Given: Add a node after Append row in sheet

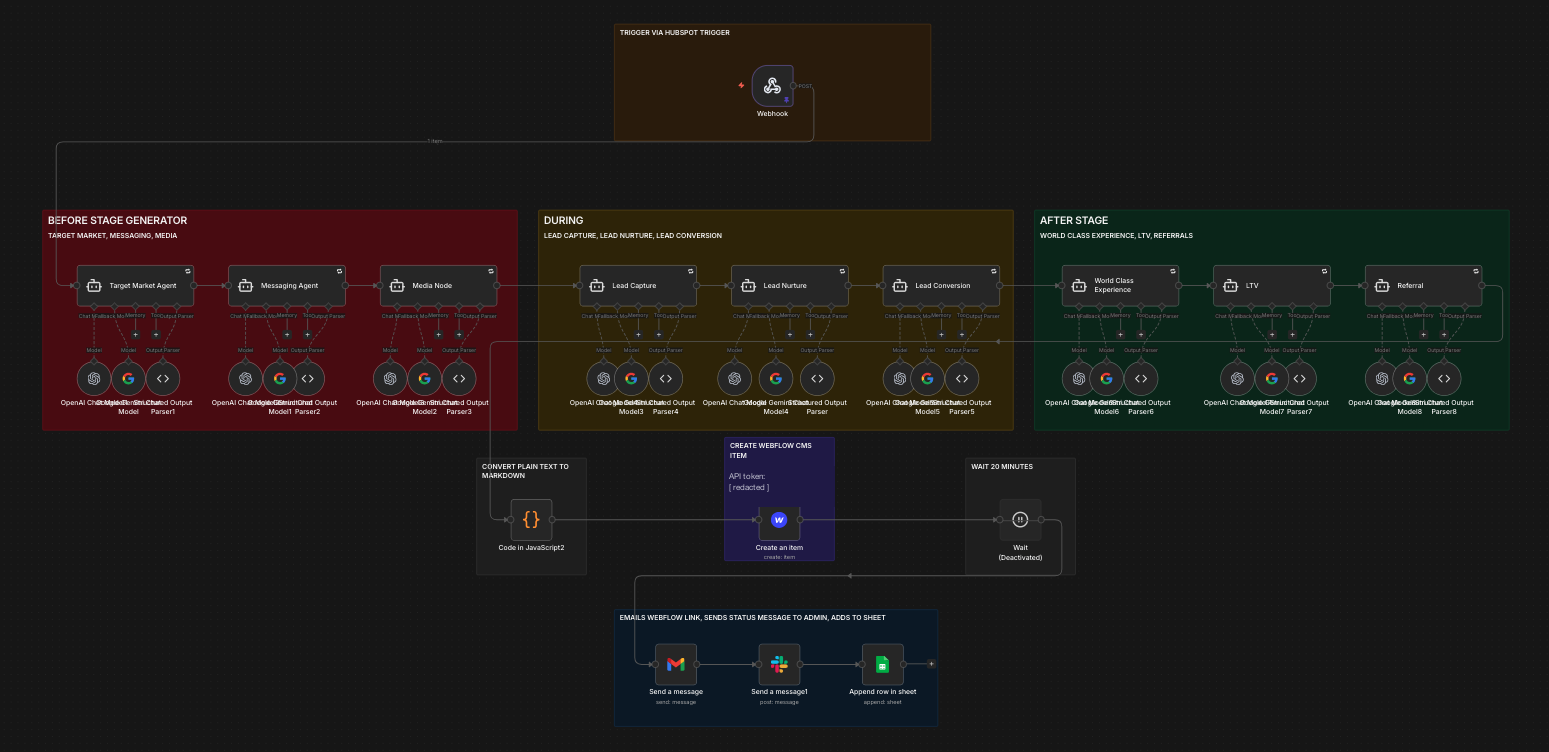Looking at the screenshot, I should pos(931,664).
